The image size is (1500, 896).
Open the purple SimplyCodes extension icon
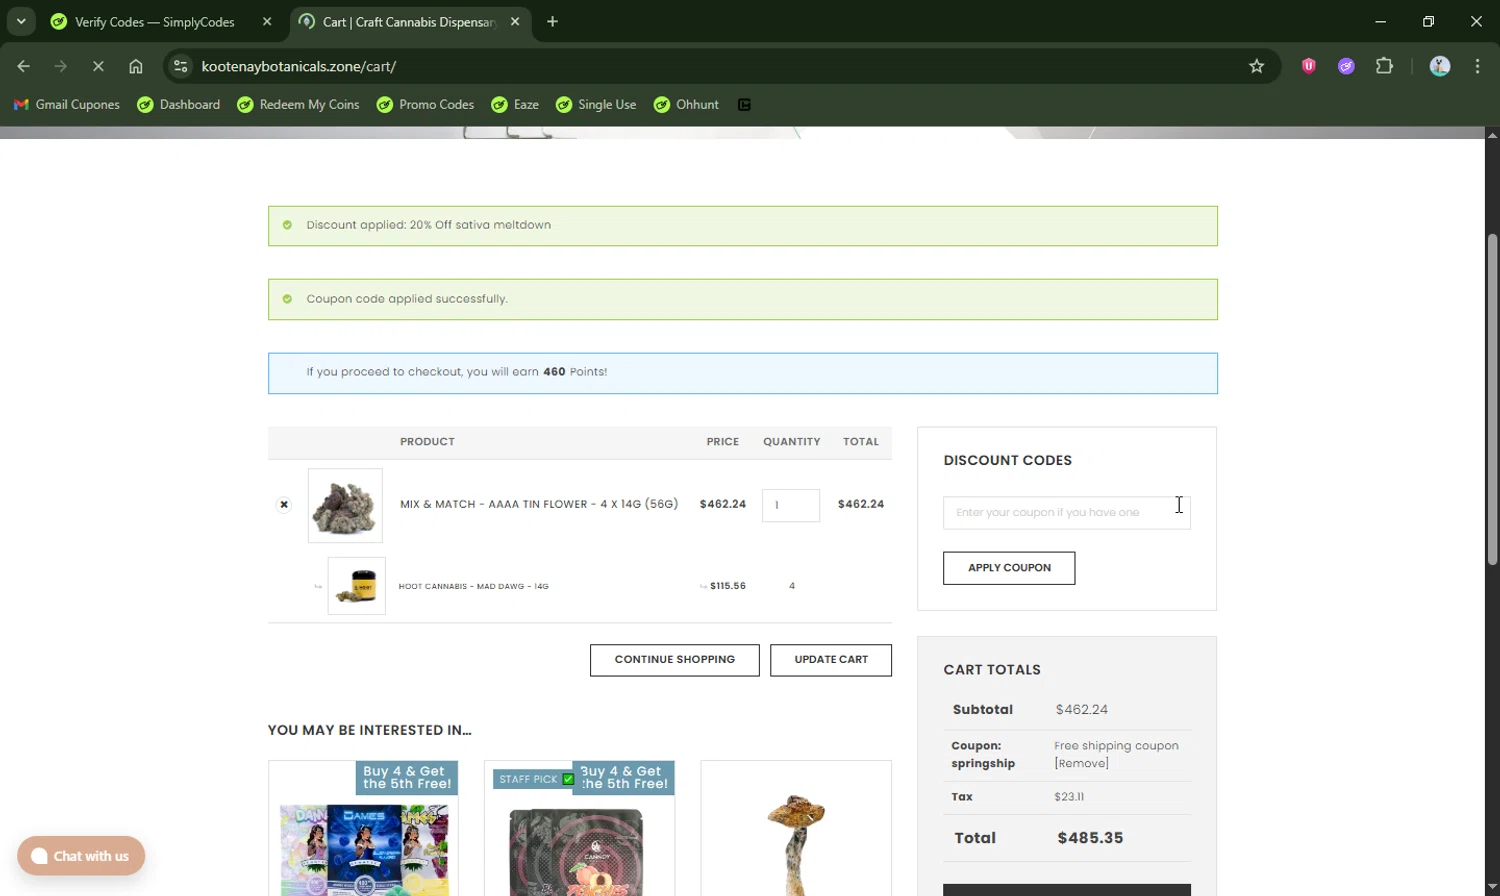click(1346, 66)
